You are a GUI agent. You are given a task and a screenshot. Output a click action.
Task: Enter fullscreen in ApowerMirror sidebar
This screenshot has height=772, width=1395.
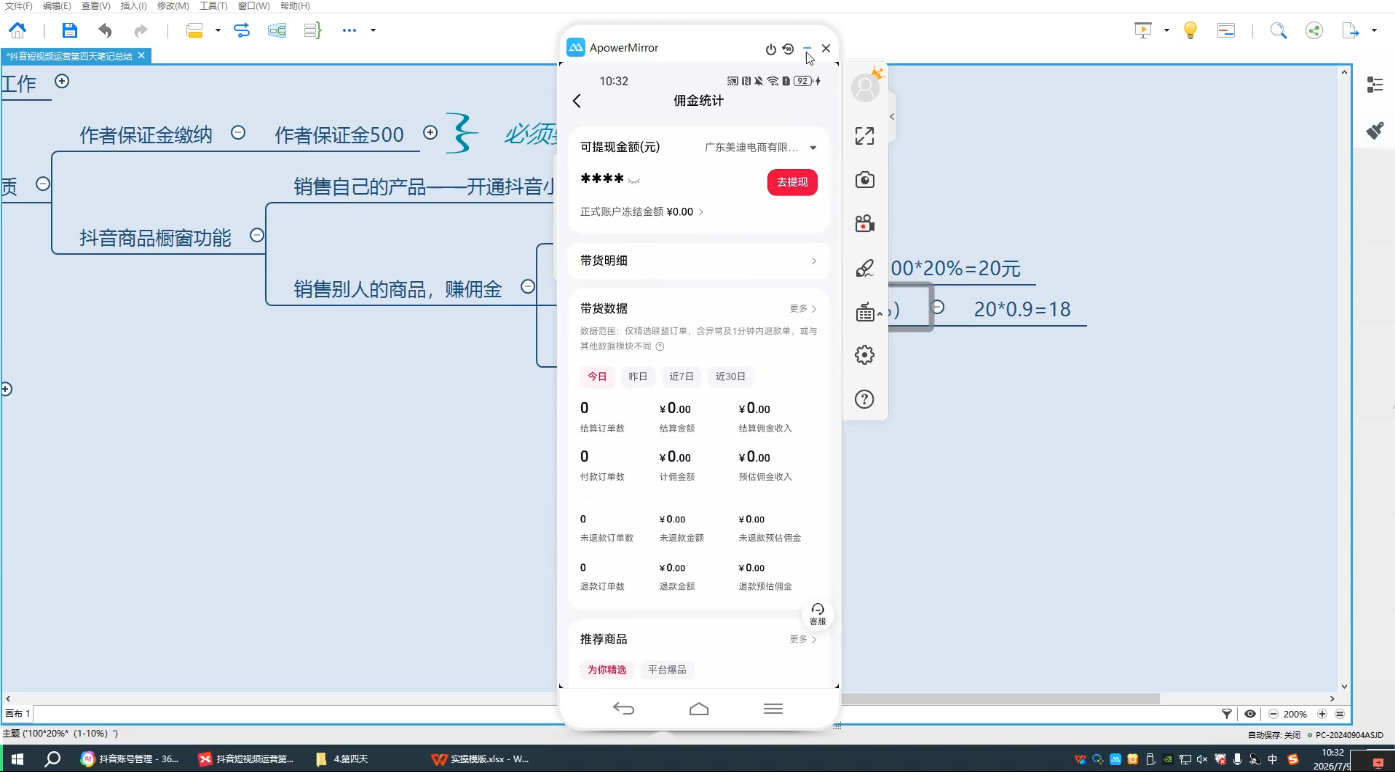pyautogui.click(x=865, y=136)
